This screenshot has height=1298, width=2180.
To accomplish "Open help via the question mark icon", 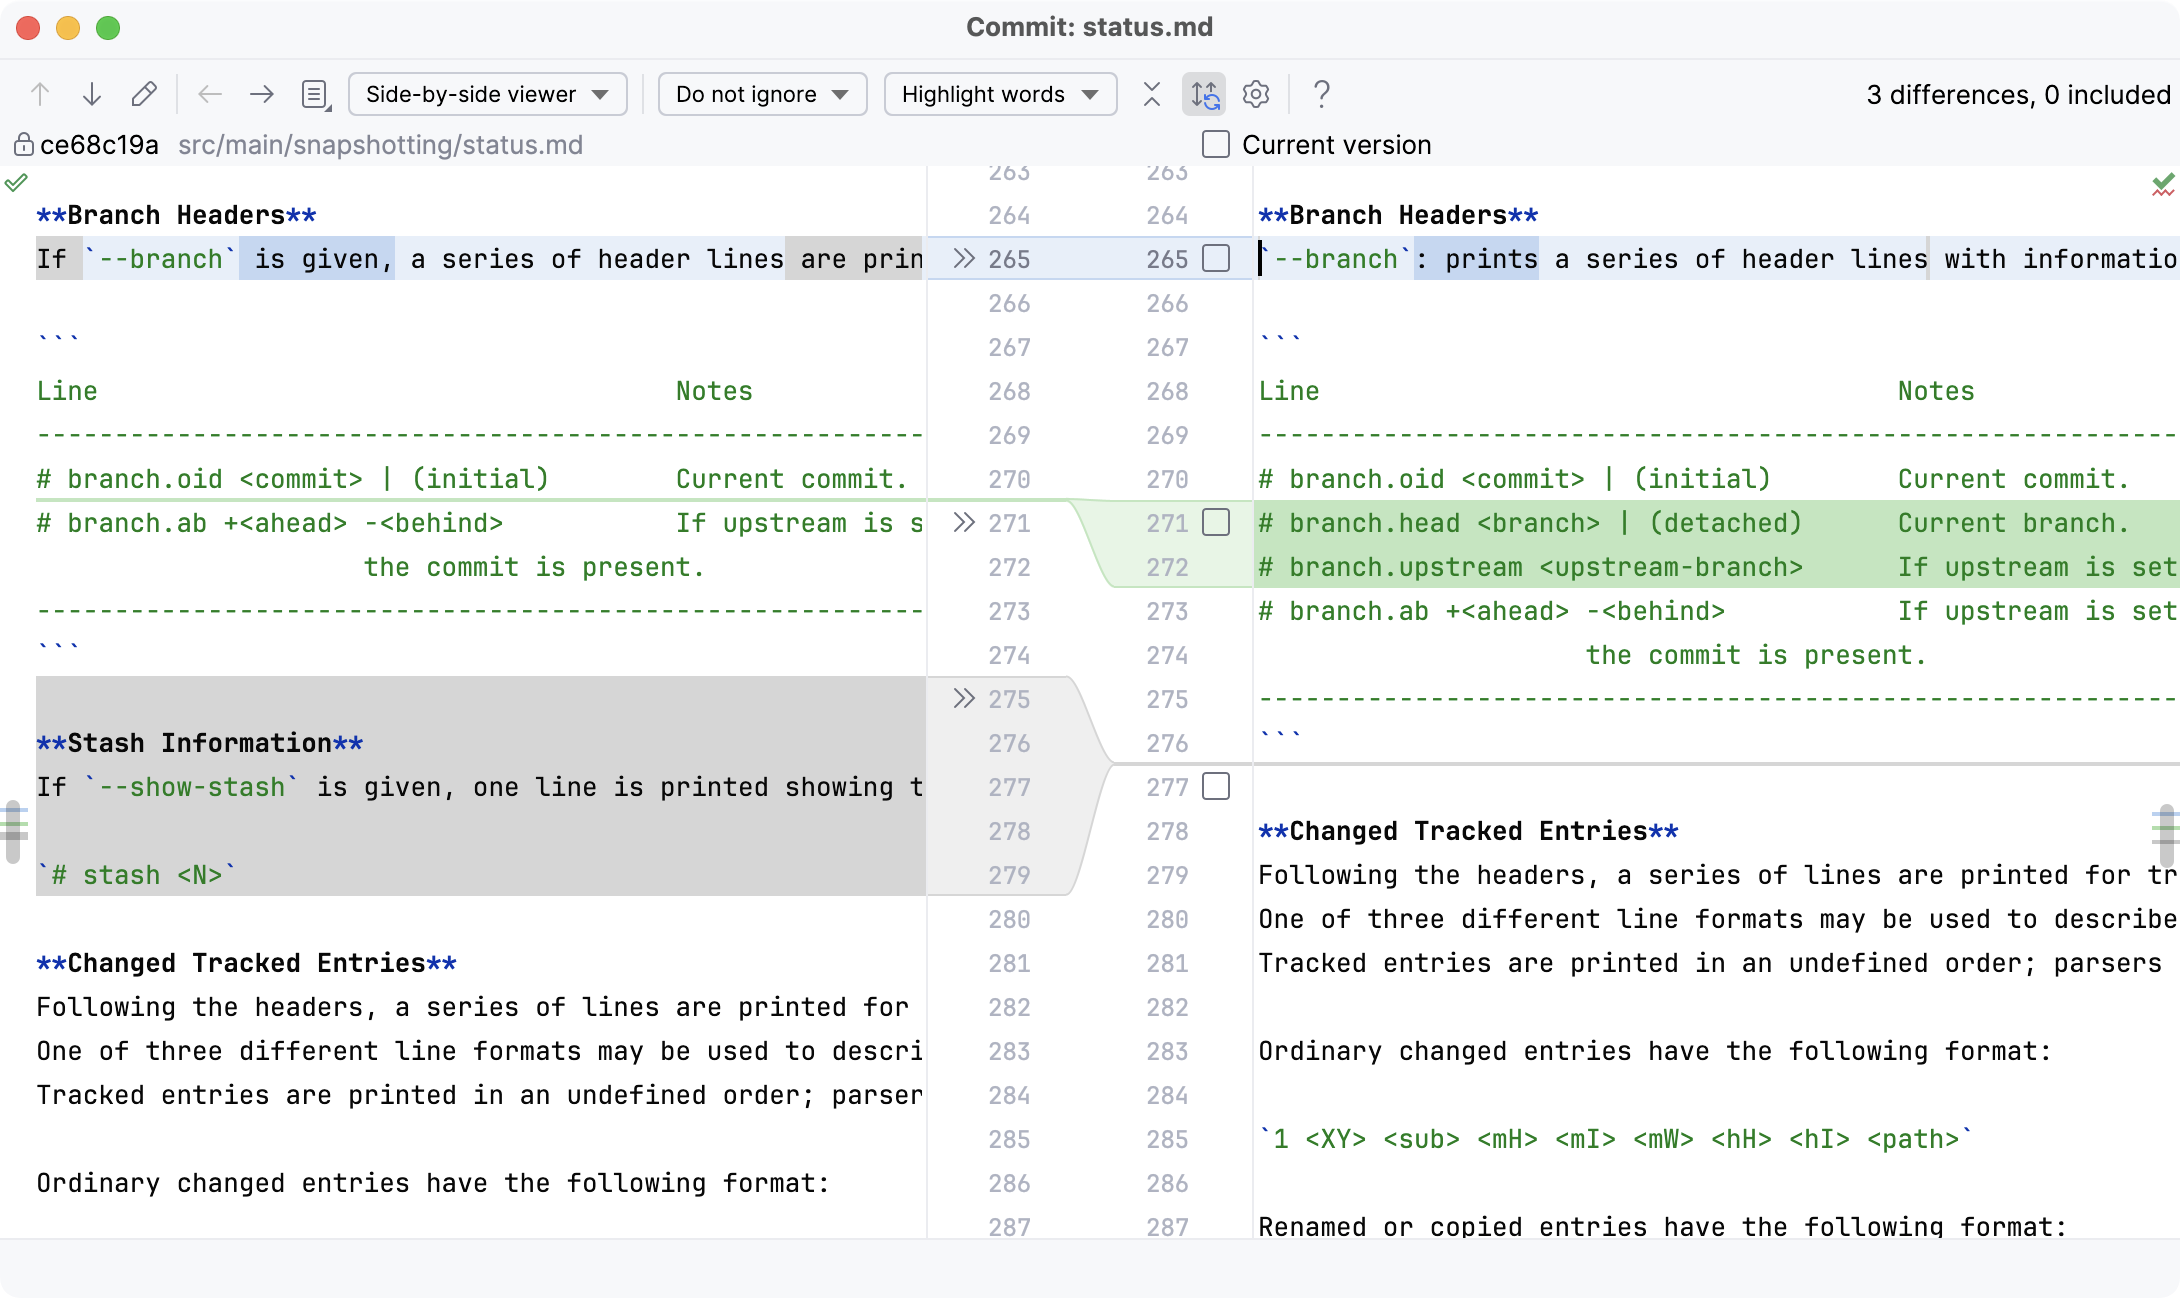I will tap(1322, 94).
